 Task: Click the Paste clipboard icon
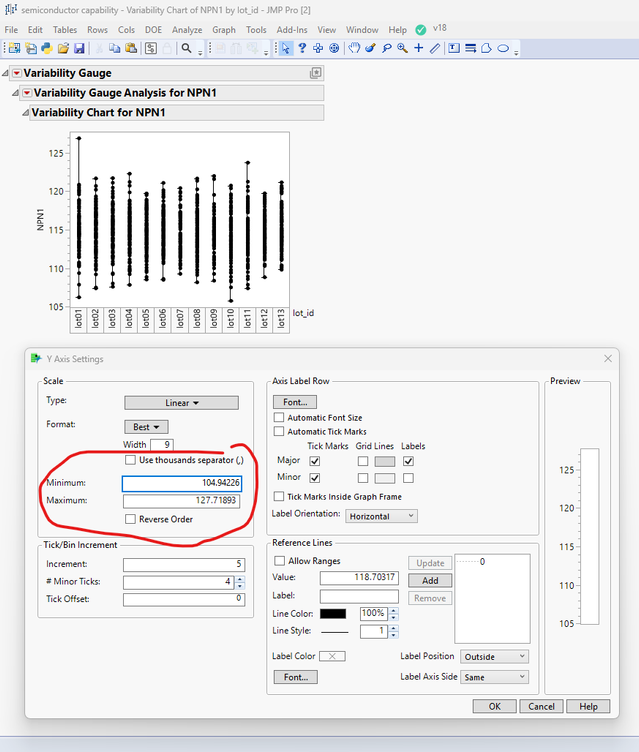(x=130, y=48)
